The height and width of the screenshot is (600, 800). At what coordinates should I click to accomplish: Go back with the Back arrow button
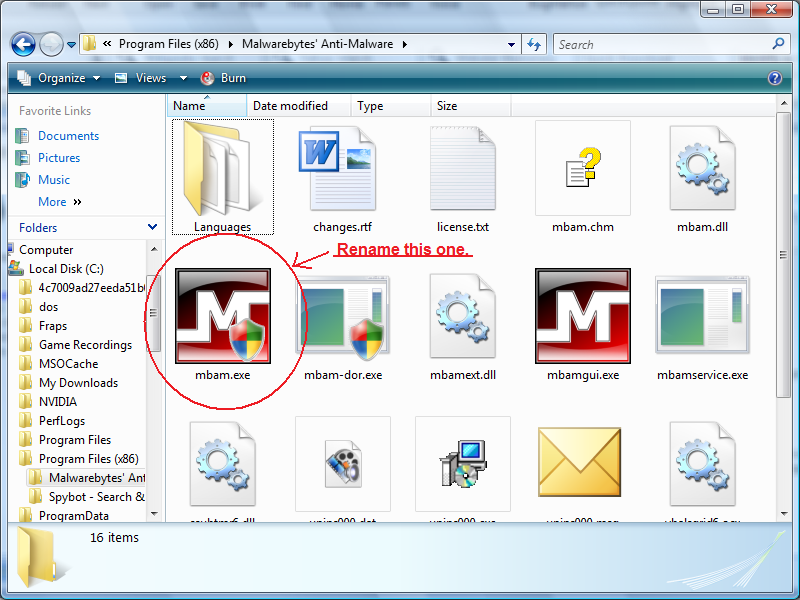(x=23, y=44)
